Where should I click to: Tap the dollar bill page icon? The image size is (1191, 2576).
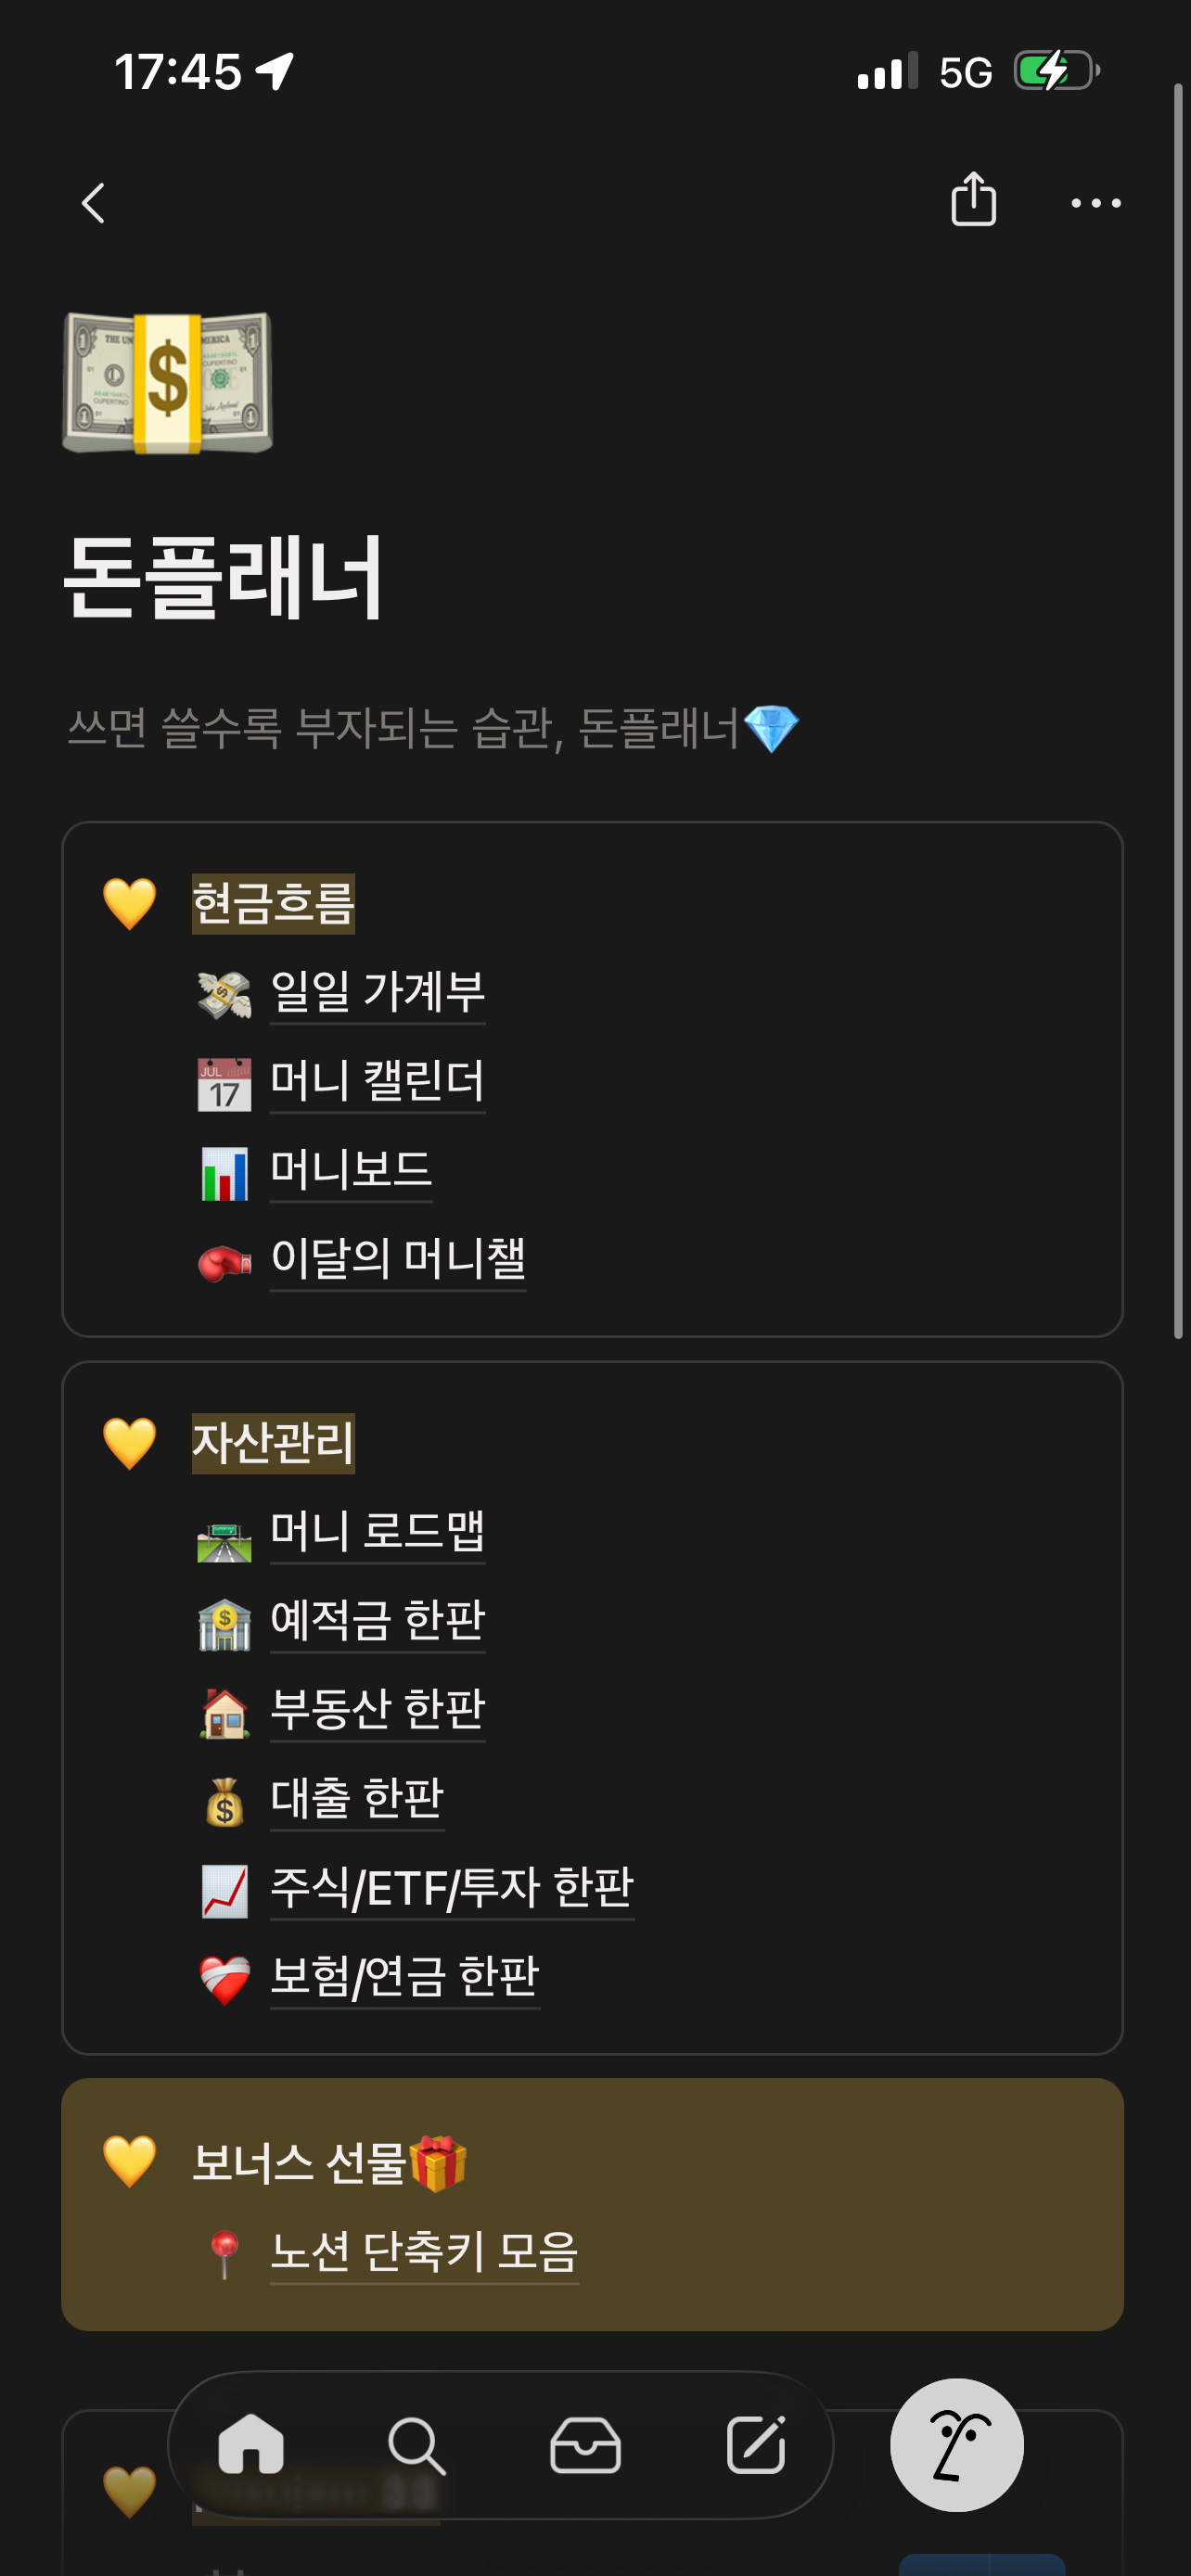click(167, 382)
